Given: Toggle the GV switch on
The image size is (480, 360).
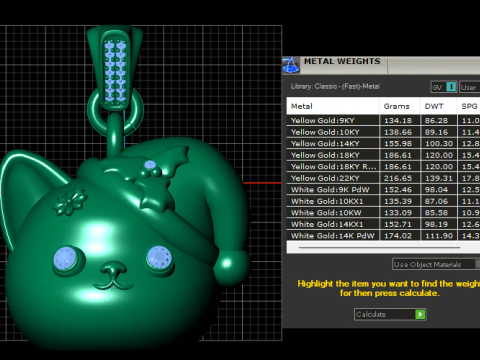Looking at the screenshot, I should click(x=443, y=87).
